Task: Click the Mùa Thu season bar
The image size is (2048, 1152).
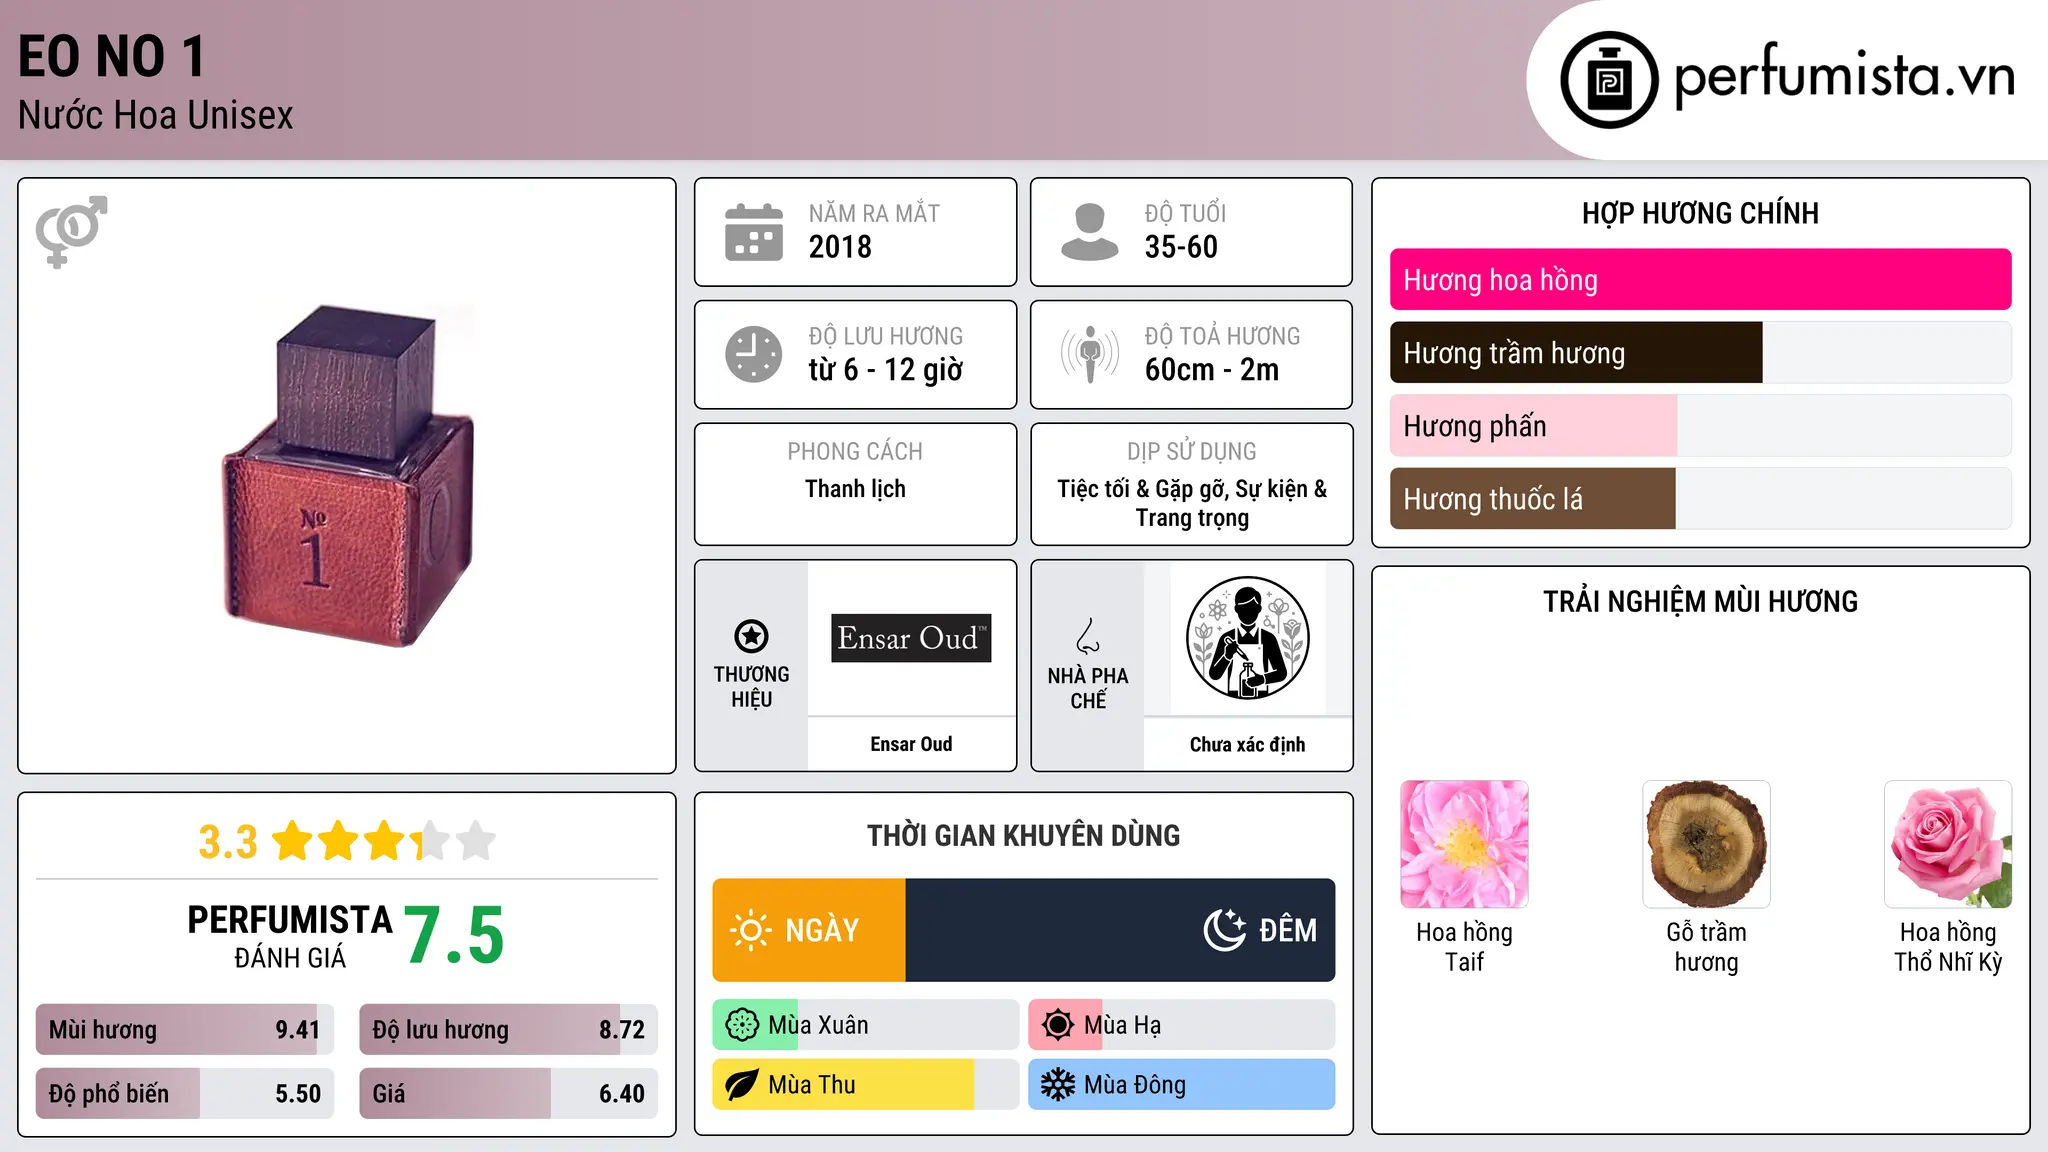Action: (x=866, y=1085)
